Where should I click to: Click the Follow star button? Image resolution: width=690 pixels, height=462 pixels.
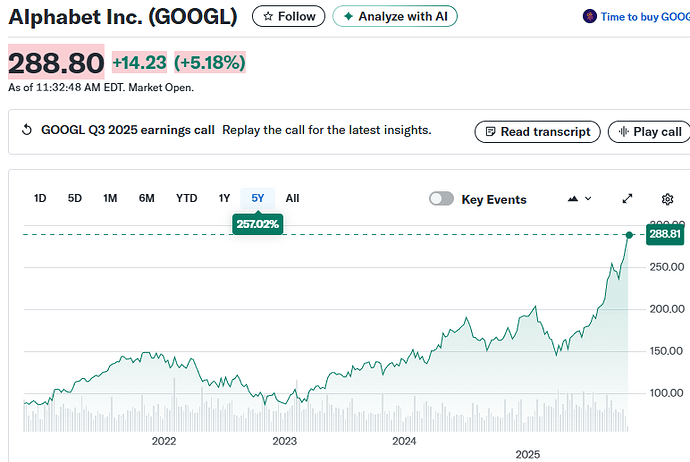pos(288,16)
